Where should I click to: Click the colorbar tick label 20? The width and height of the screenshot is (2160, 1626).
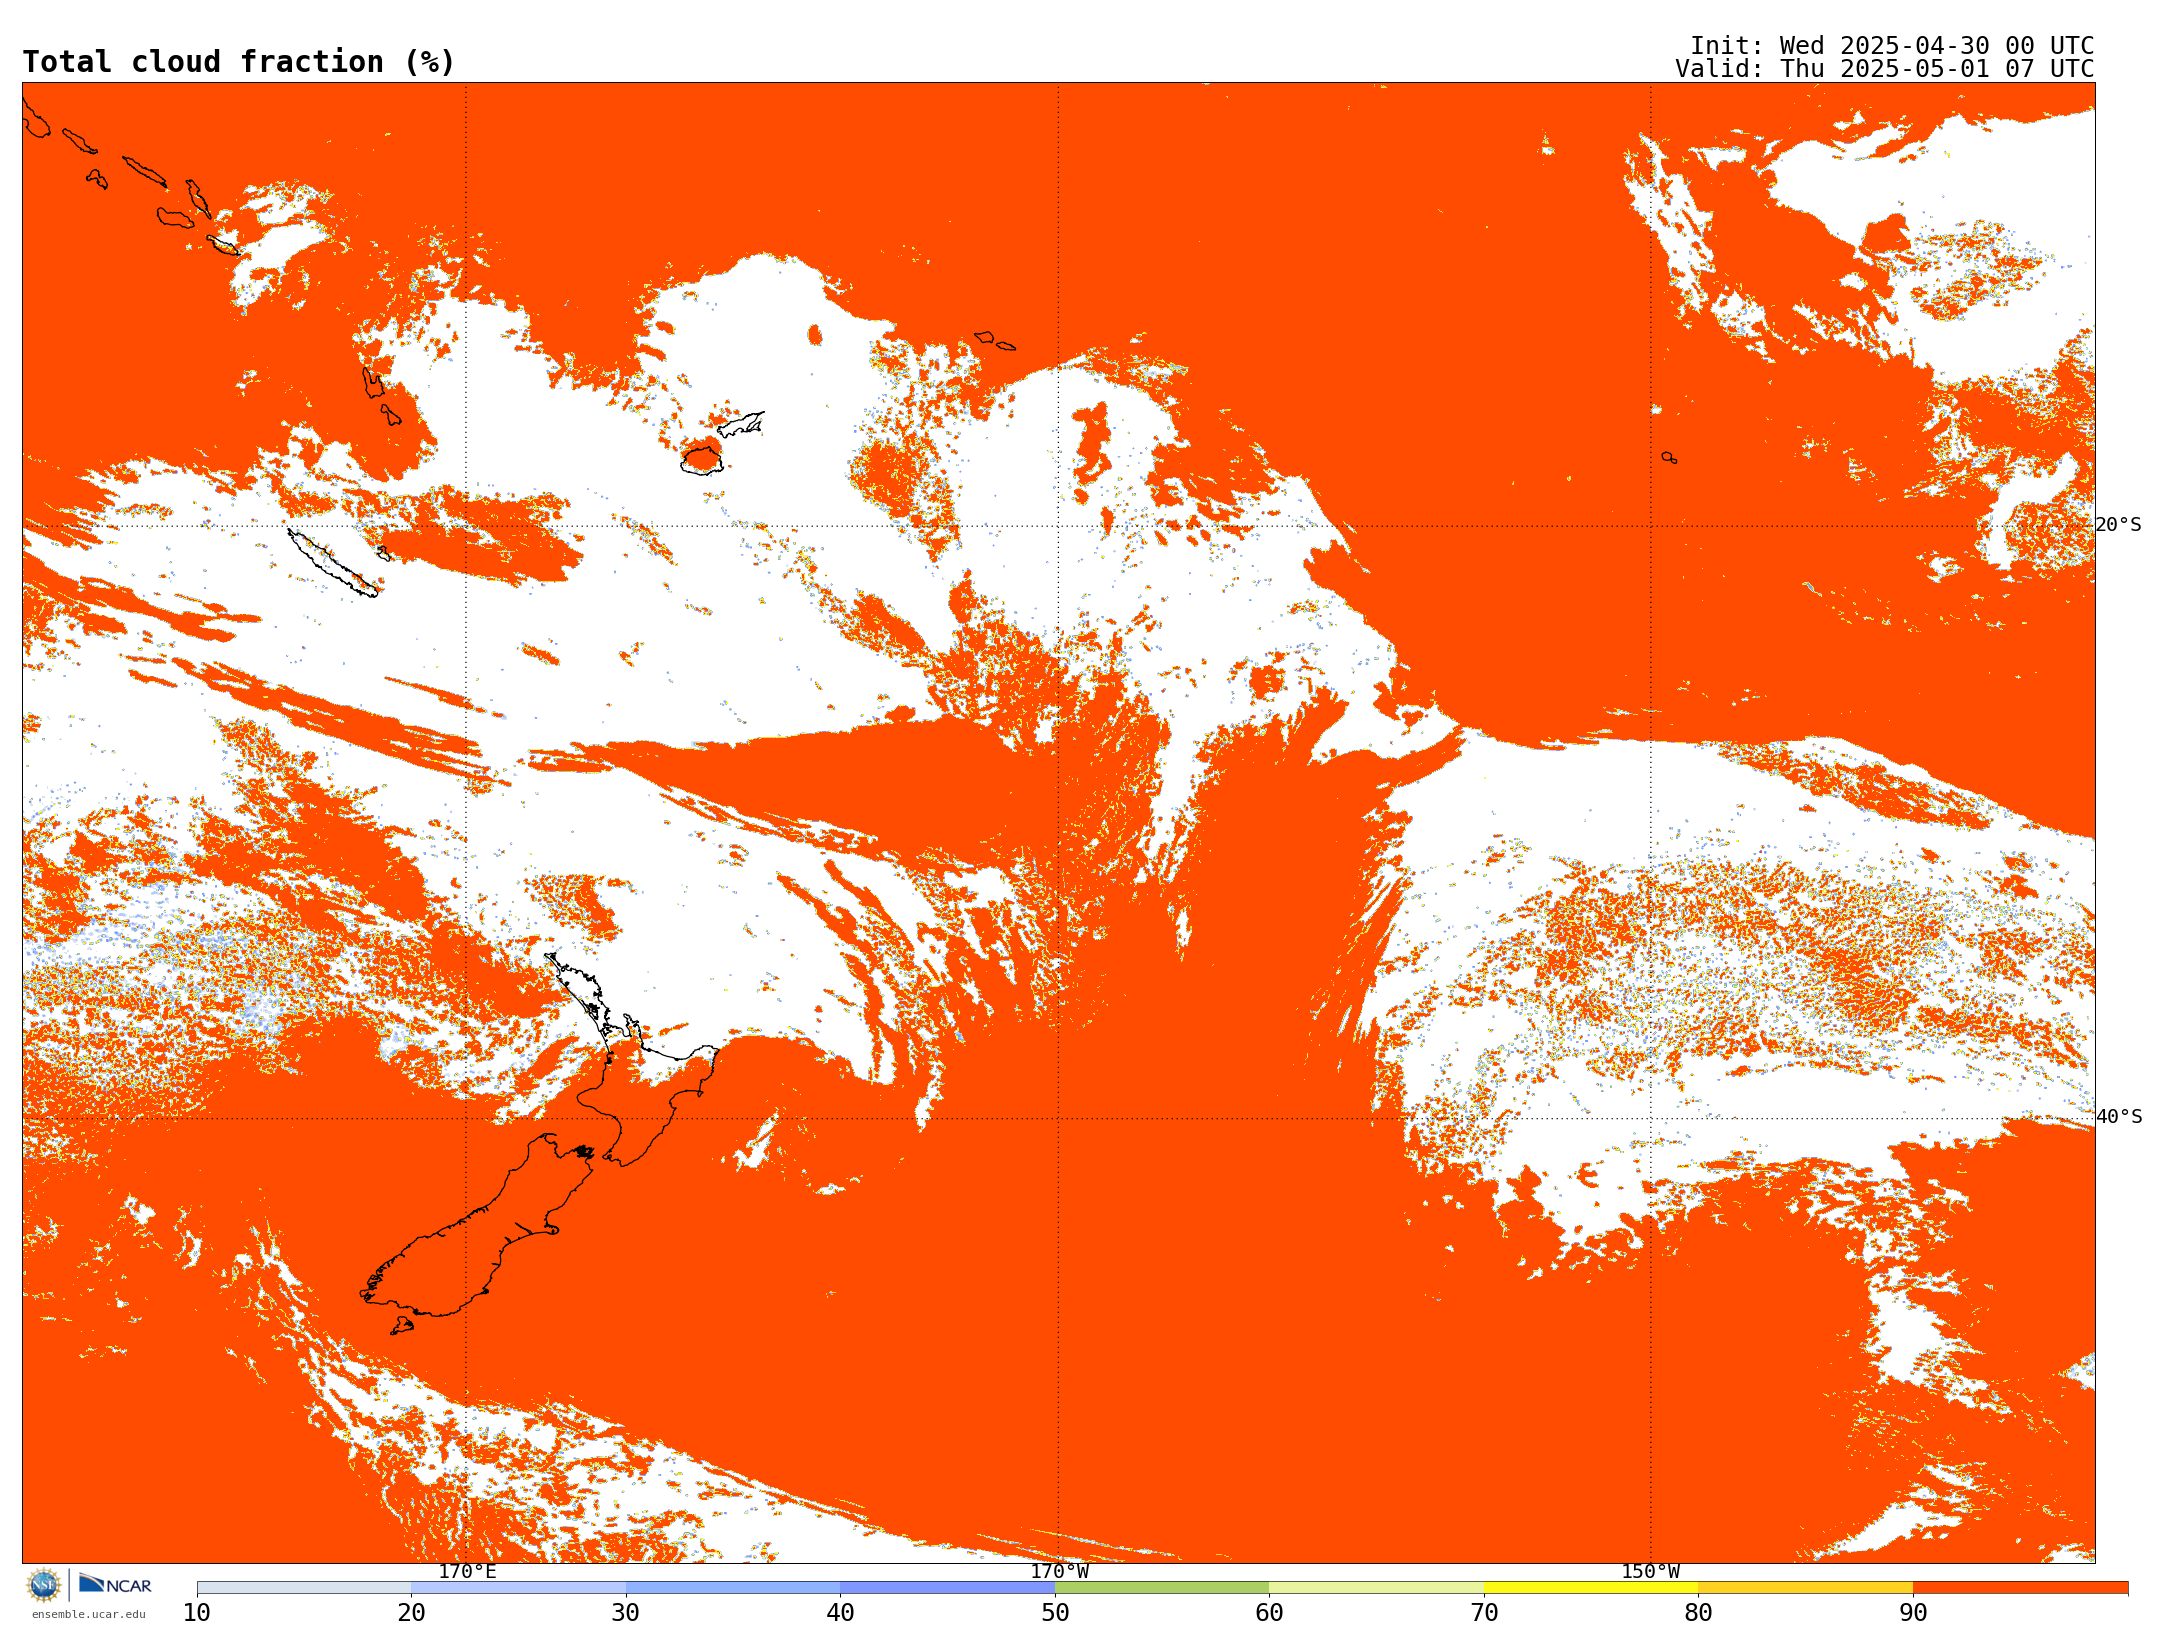[x=411, y=1612]
